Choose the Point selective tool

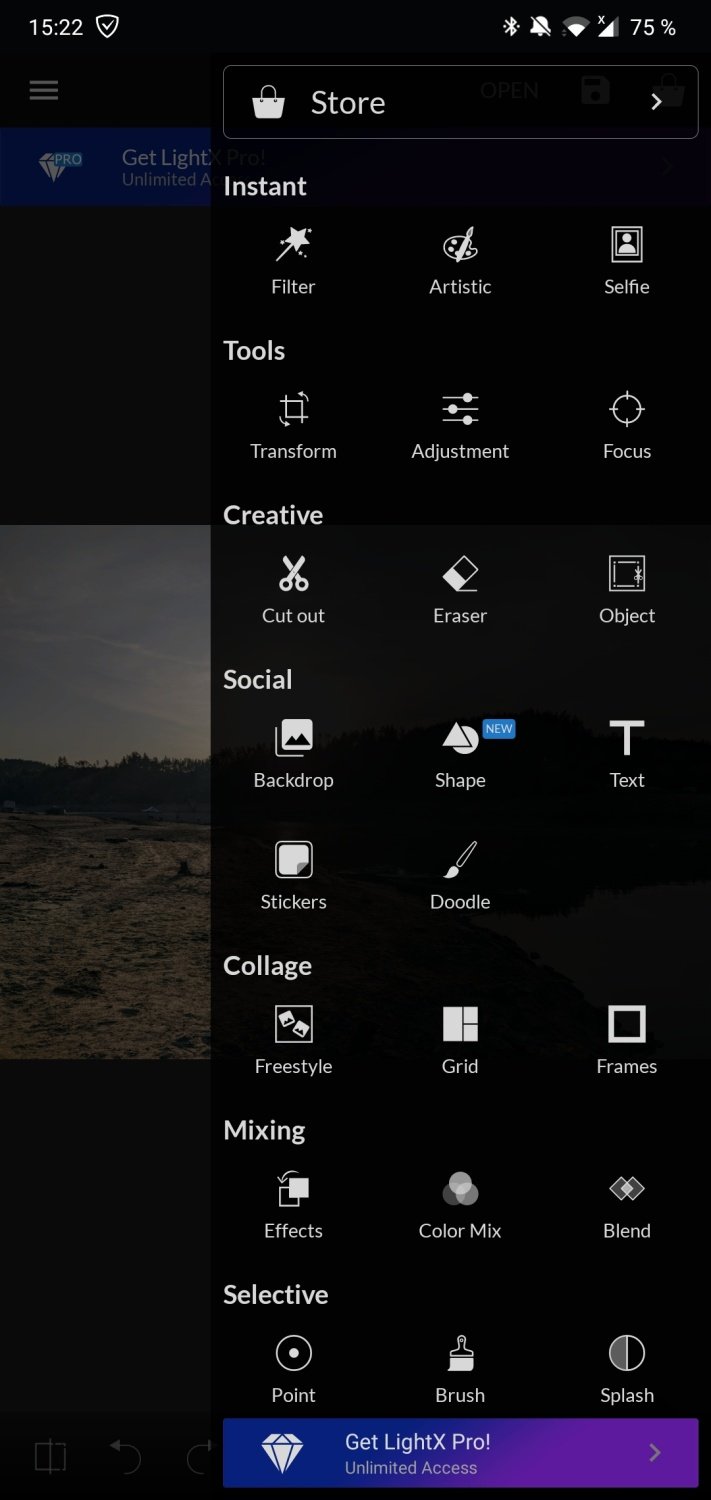pyautogui.click(x=293, y=1369)
